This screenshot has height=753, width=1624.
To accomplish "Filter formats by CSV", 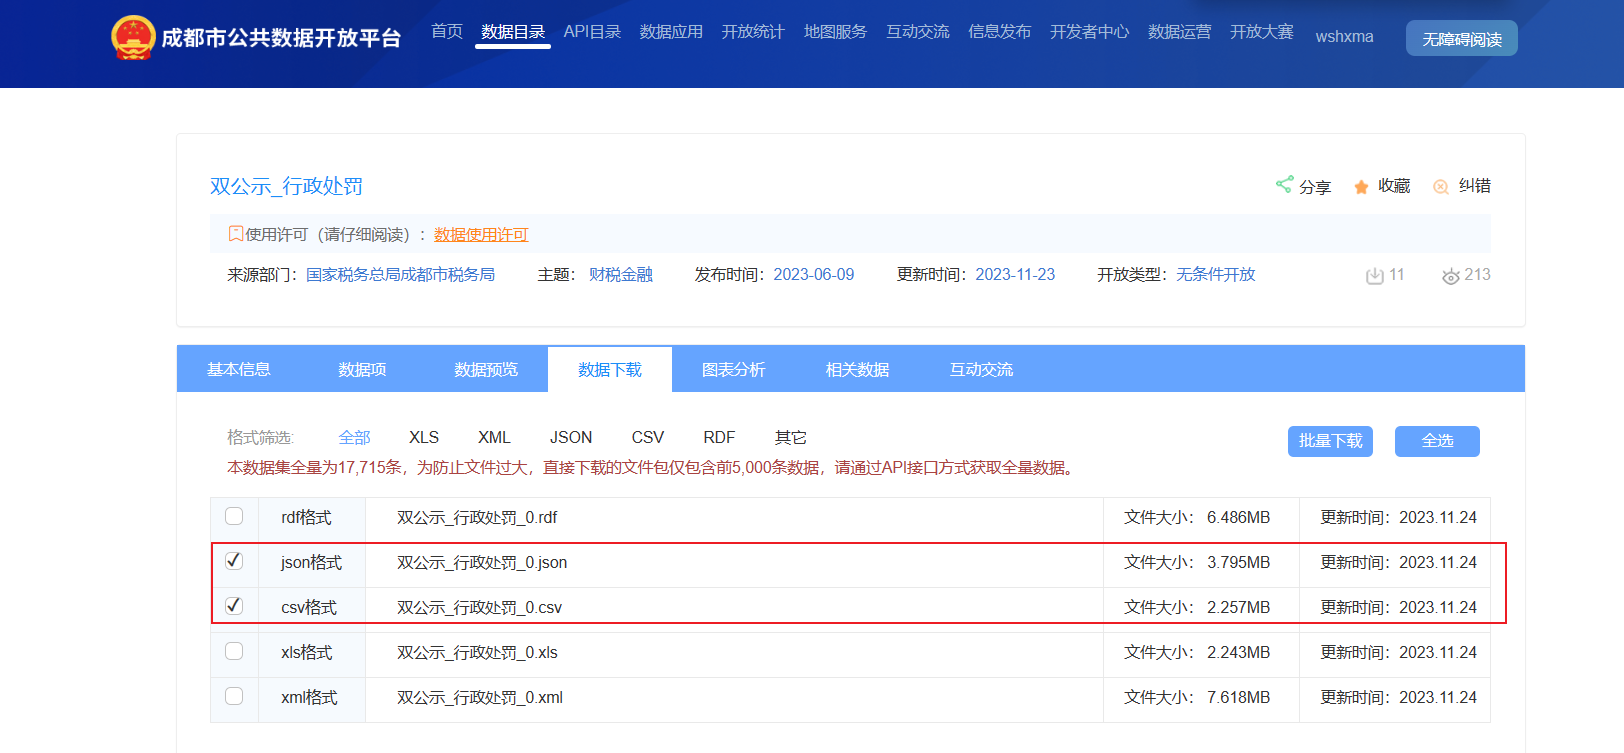I will click(648, 437).
